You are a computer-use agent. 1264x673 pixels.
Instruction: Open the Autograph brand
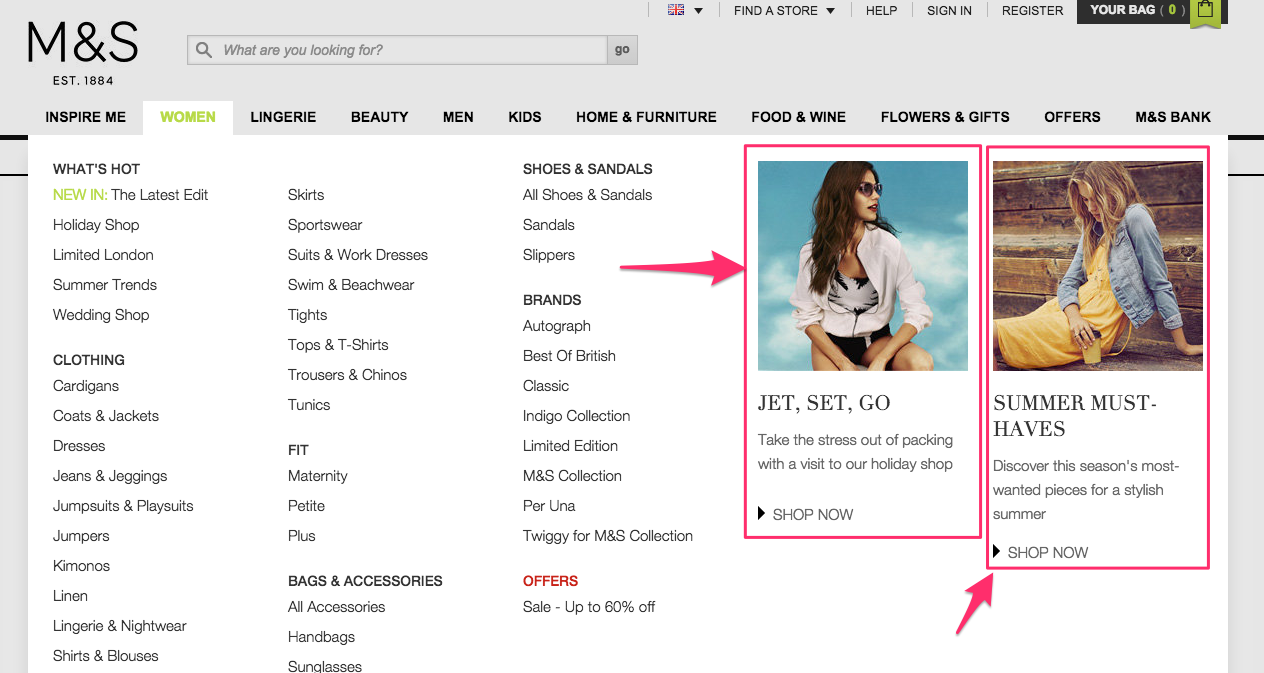557,326
